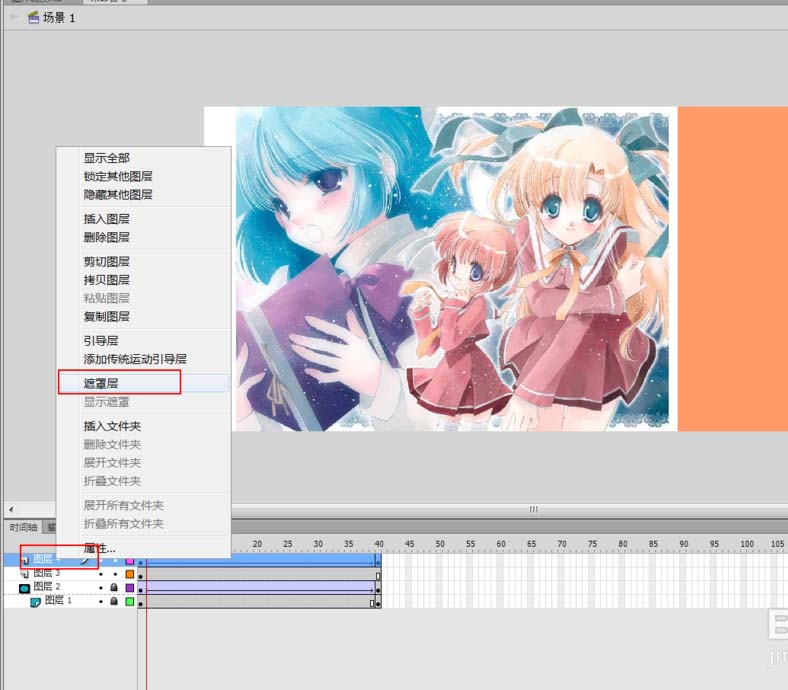The width and height of the screenshot is (788, 690).
Task: Click the anime illustration on the stage
Action: pos(452,269)
